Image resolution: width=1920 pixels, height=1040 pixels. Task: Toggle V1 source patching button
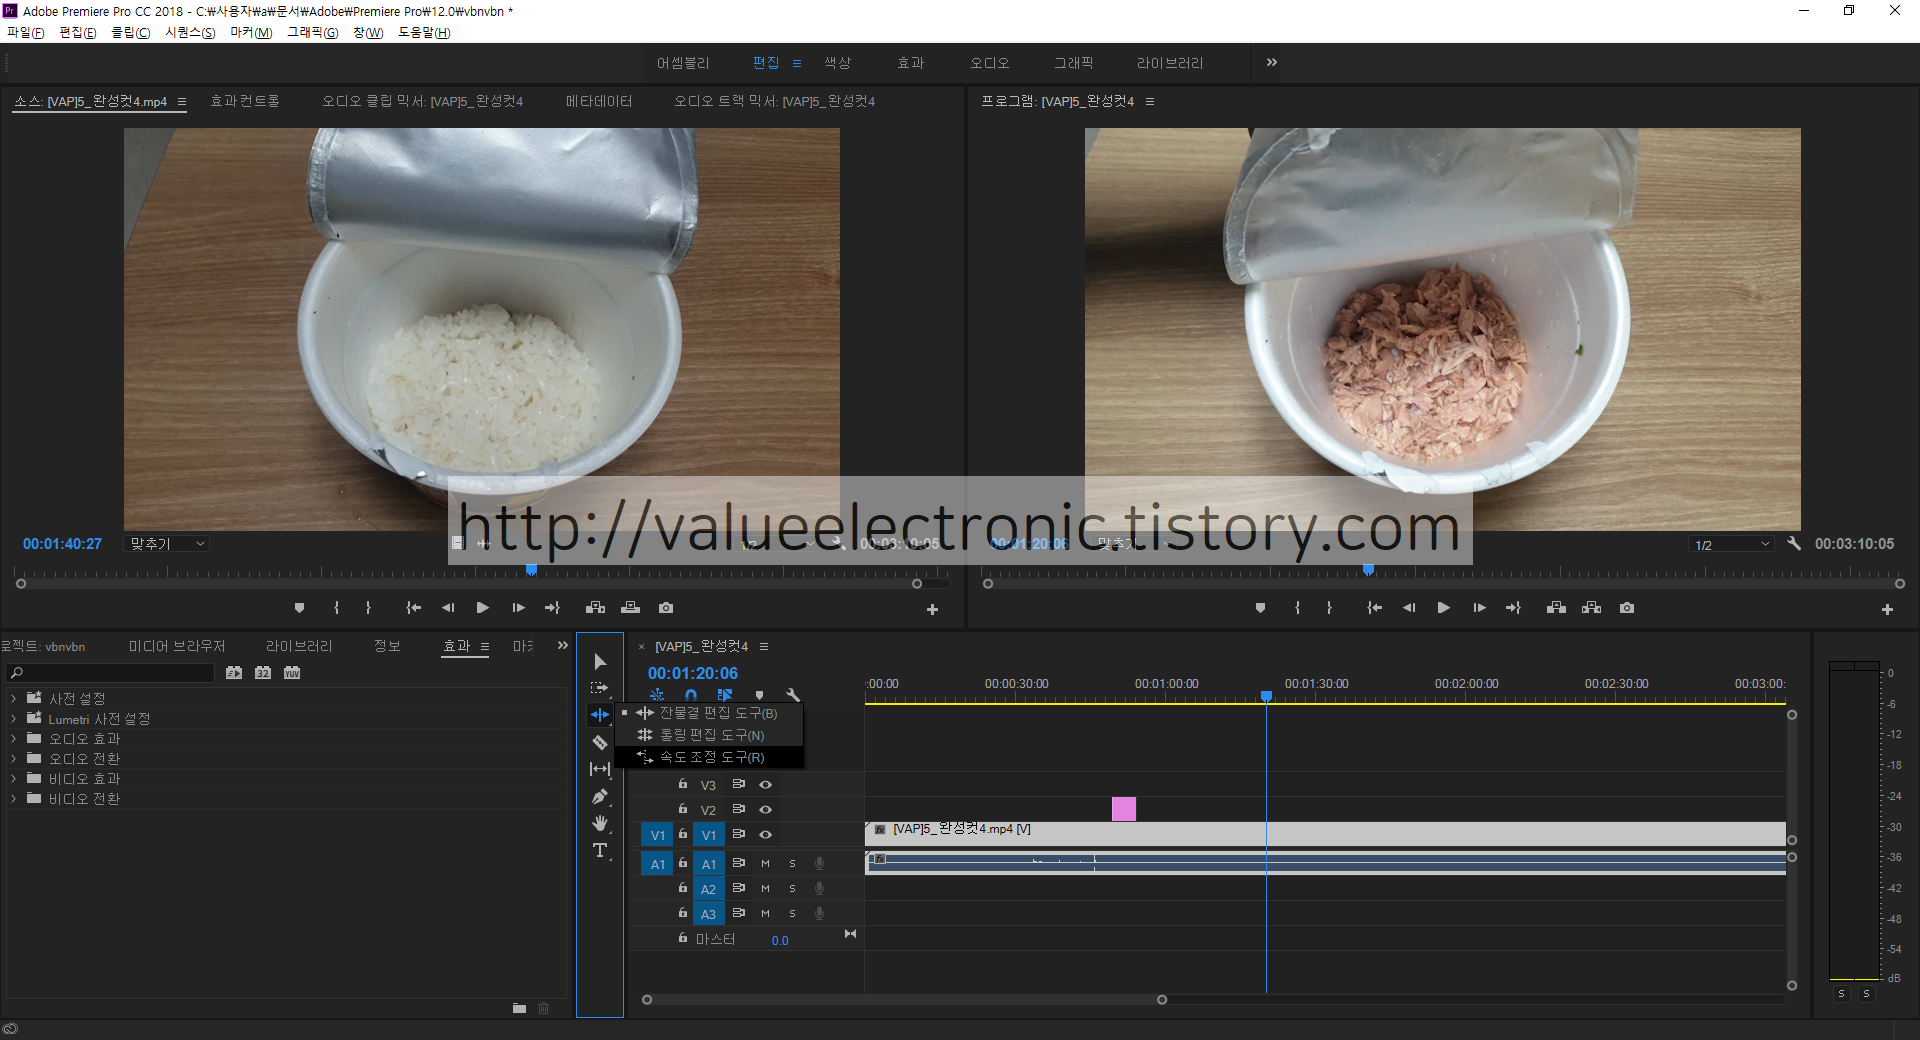coord(657,835)
